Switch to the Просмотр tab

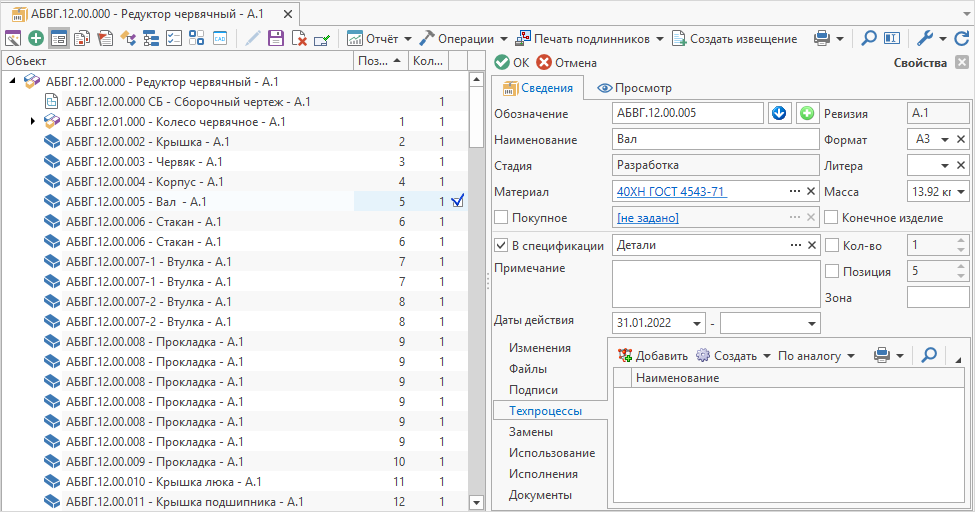pos(634,88)
